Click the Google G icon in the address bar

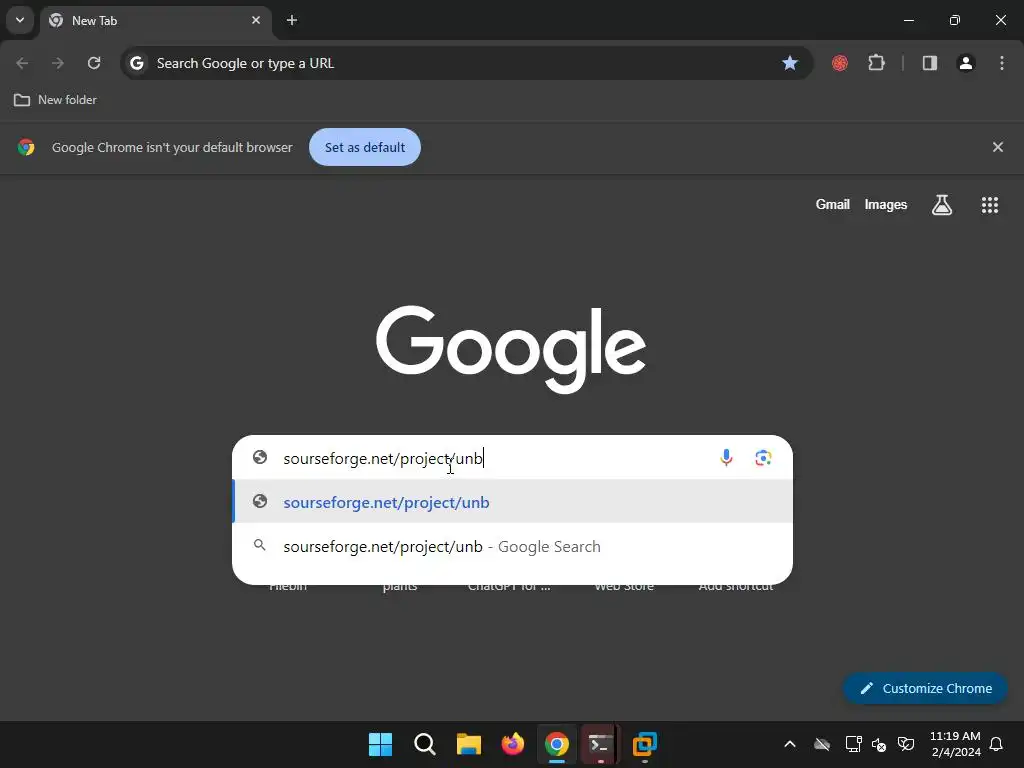(x=136, y=63)
